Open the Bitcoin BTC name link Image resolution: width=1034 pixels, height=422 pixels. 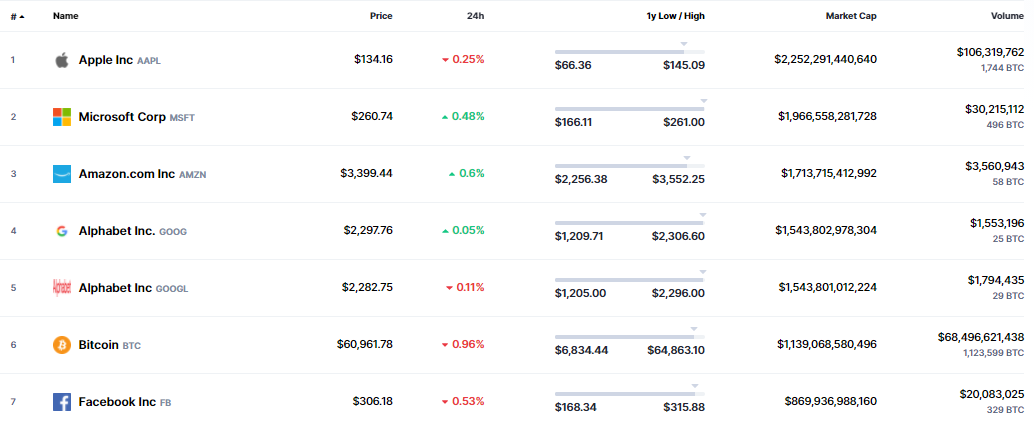click(110, 345)
